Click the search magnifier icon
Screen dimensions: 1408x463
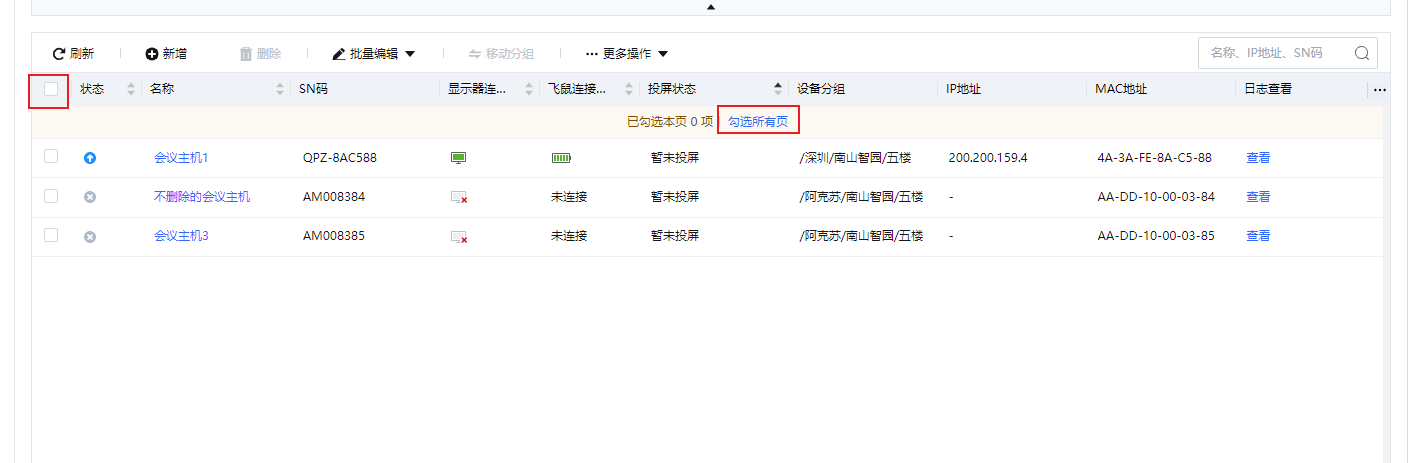[1361, 53]
